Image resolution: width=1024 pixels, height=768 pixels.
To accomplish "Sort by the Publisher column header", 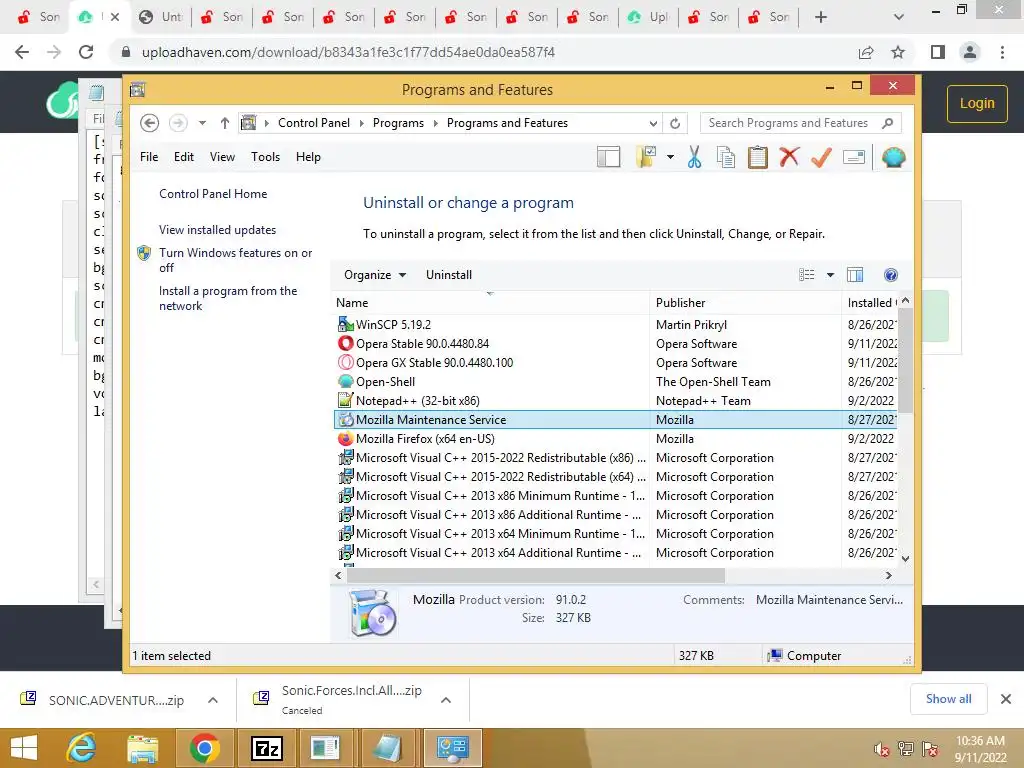I will (744, 302).
